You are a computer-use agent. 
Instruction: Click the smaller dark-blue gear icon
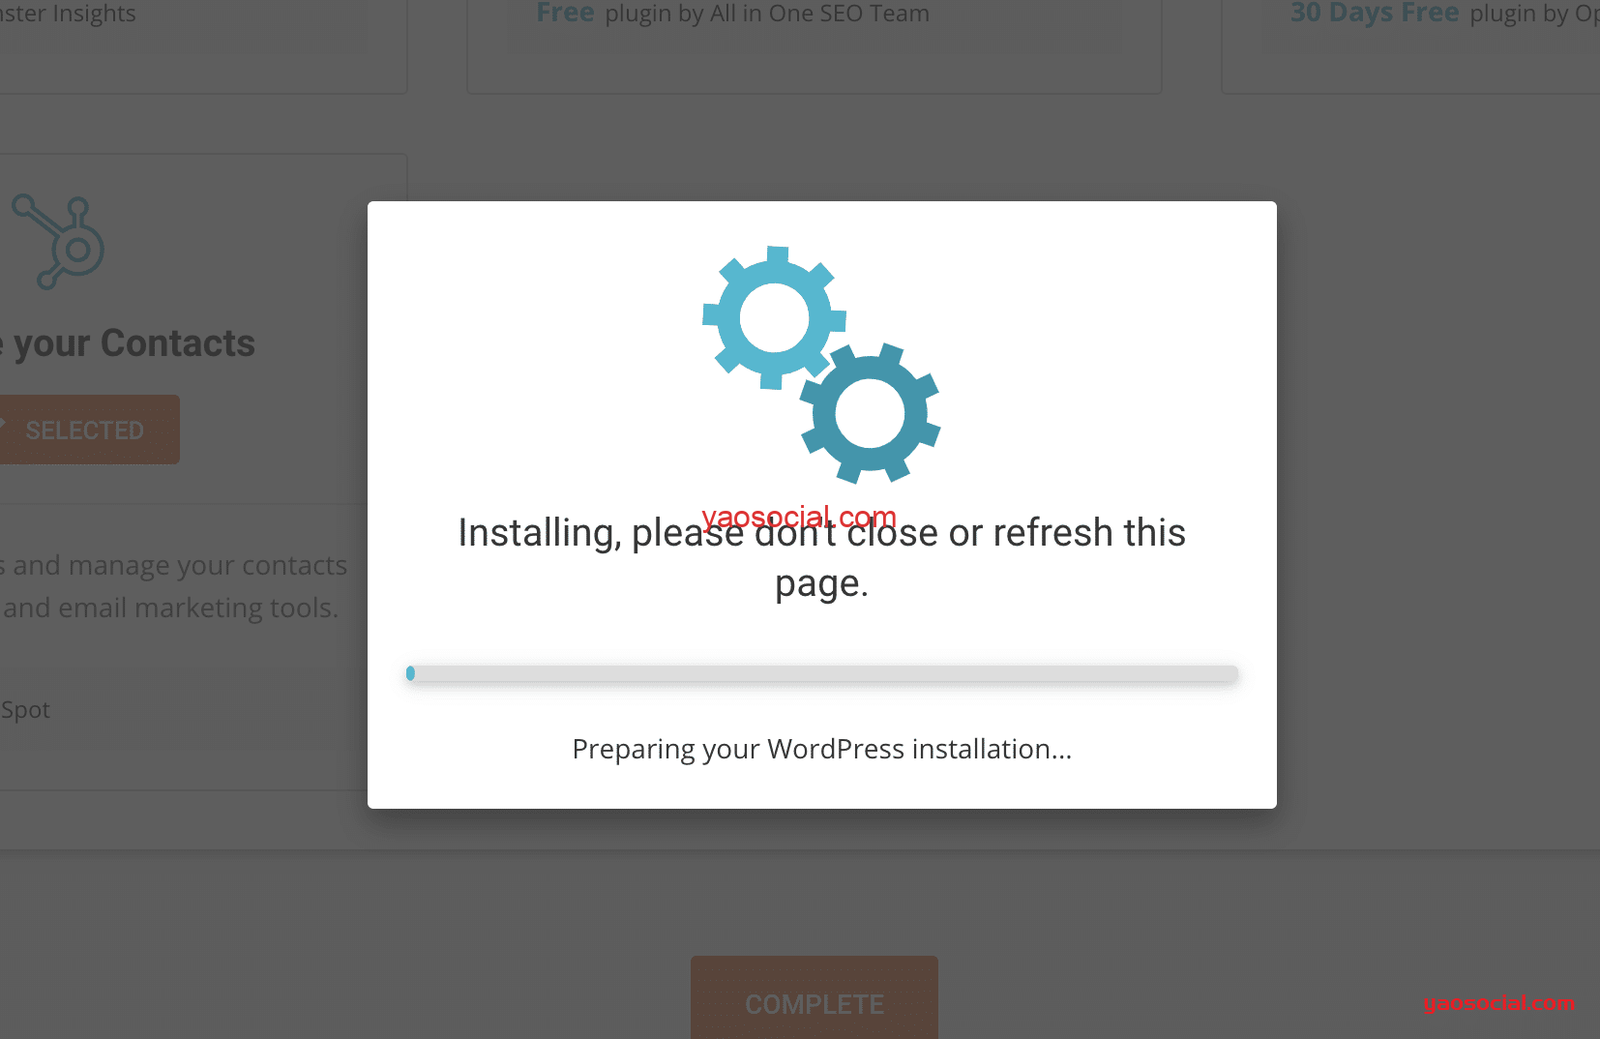pos(870,413)
